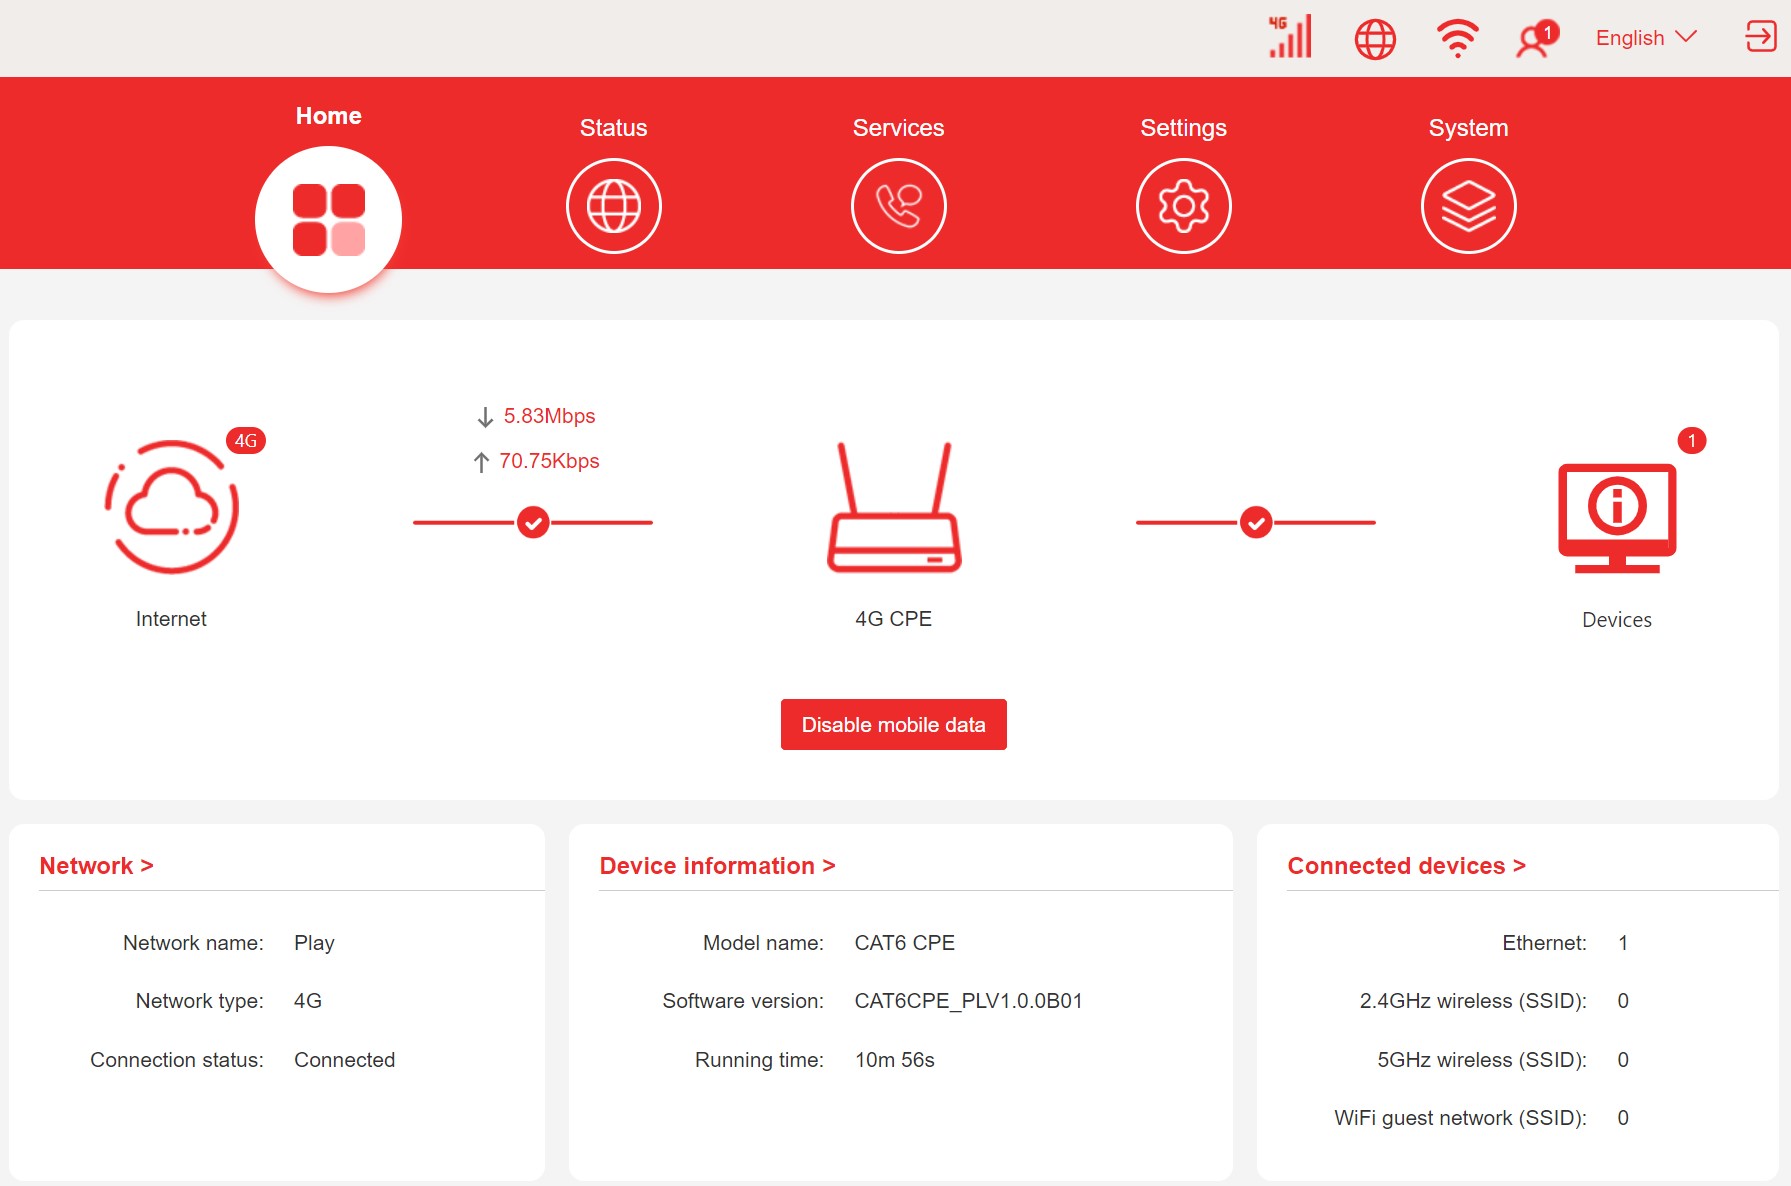Switch to the Status tab
The width and height of the screenshot is (1791, 1186).
click(613, 206)
